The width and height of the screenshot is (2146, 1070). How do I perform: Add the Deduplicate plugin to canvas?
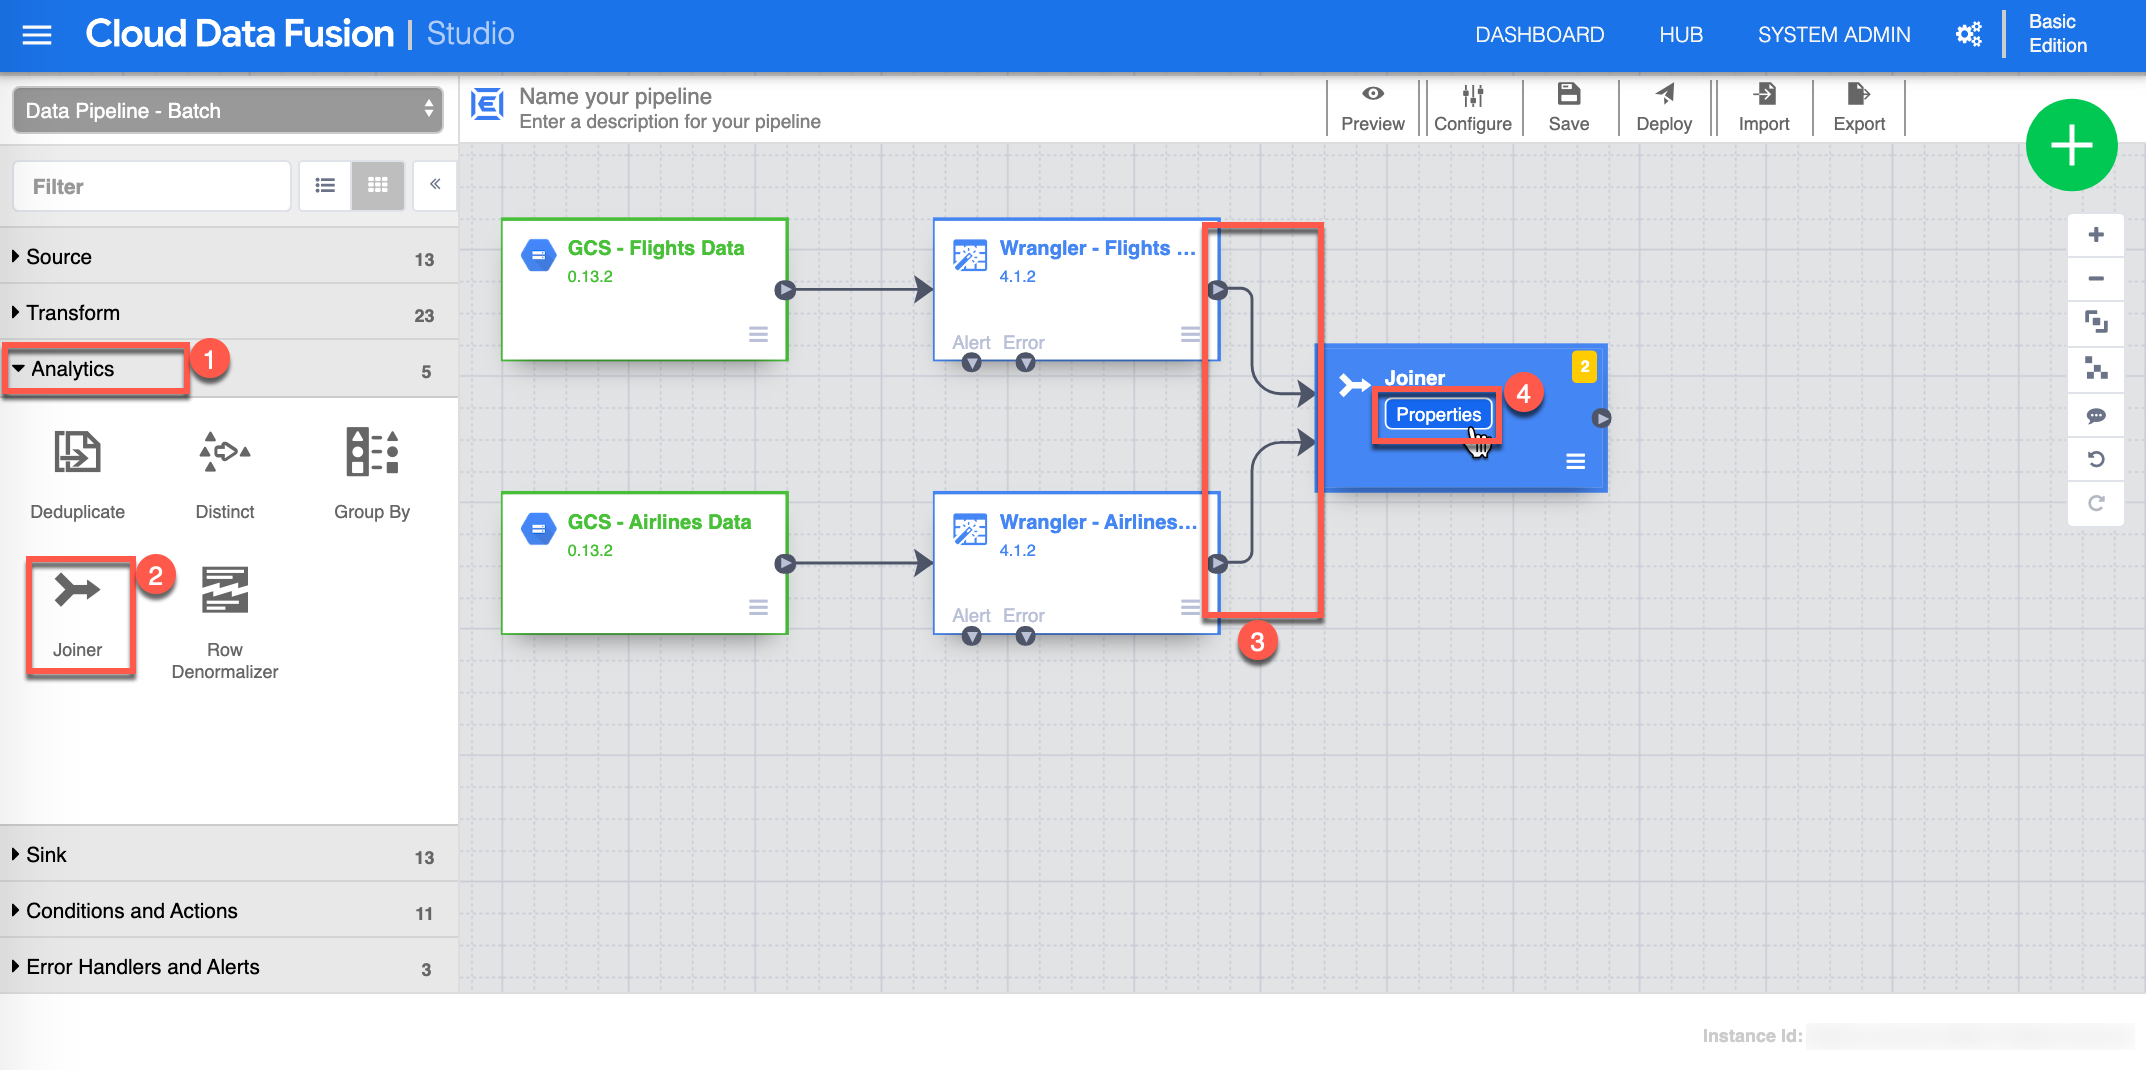[x=77, y=453]
